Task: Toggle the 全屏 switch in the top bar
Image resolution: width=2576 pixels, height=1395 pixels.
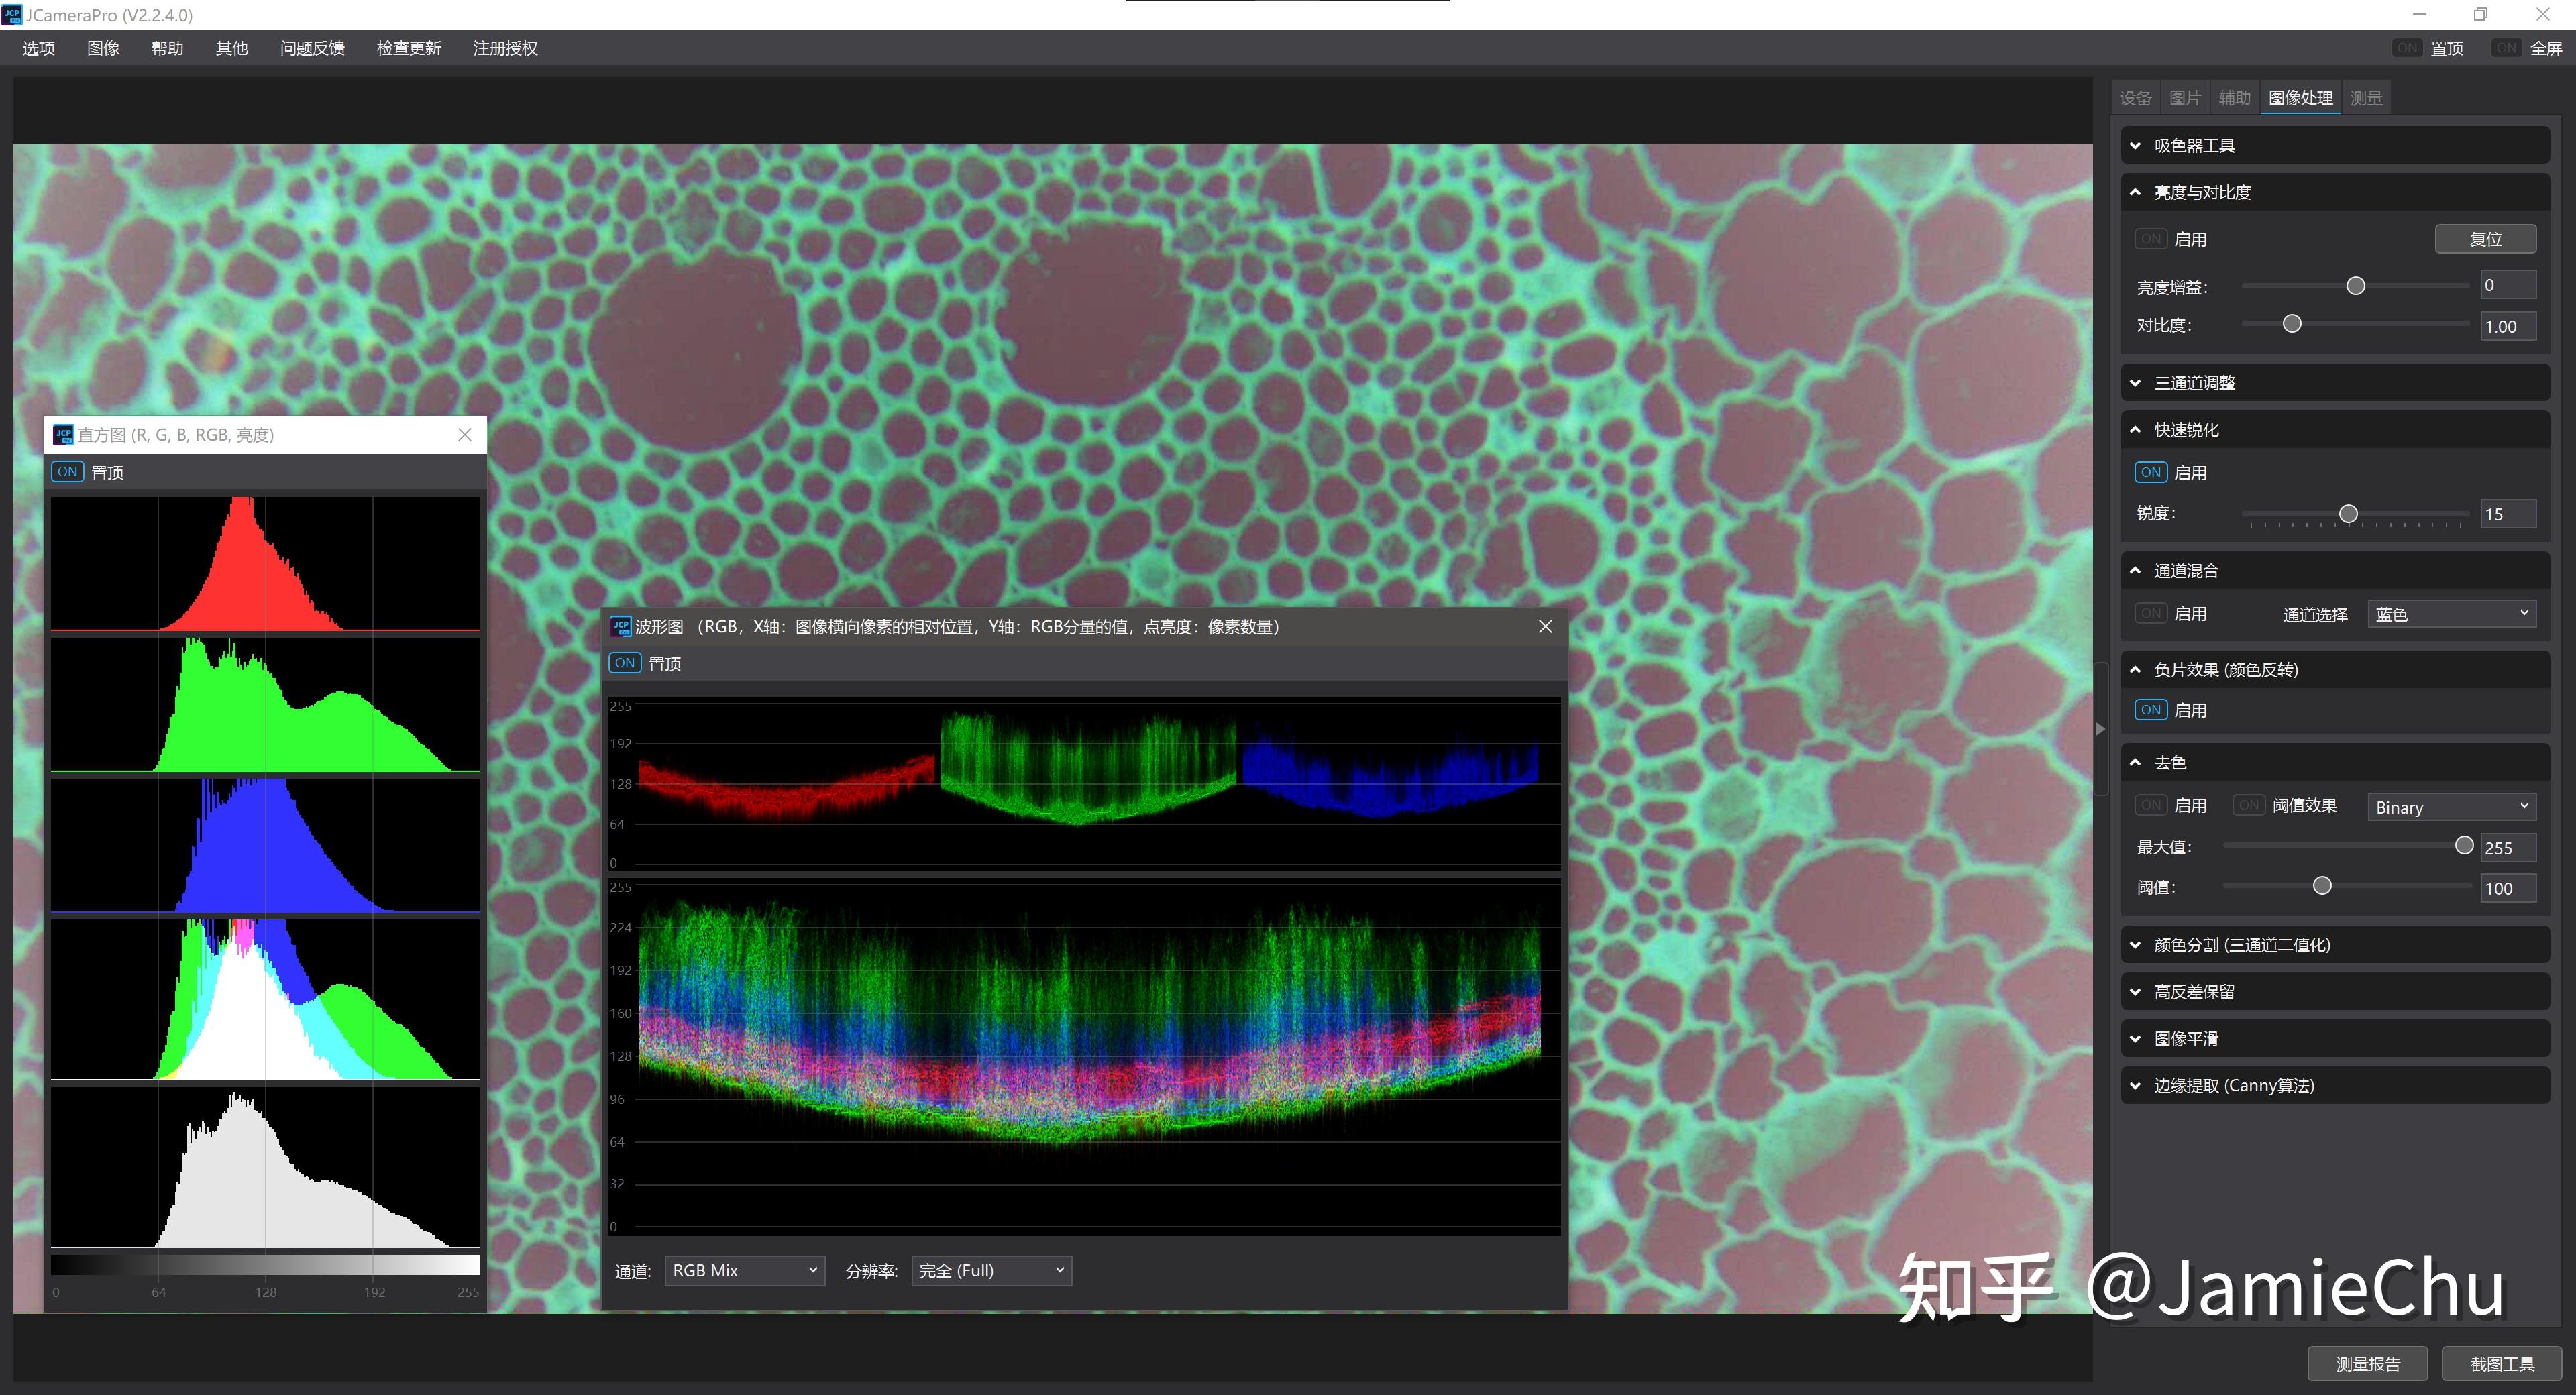Action: (2506, 48)
